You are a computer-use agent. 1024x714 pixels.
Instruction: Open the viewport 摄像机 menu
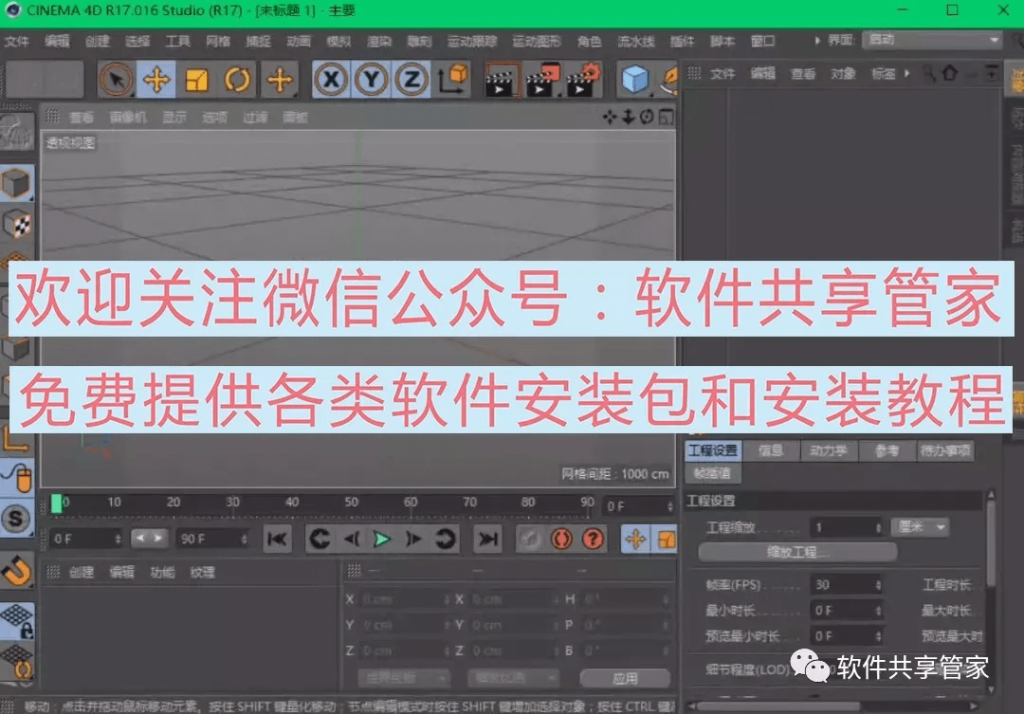coord(128,117)
